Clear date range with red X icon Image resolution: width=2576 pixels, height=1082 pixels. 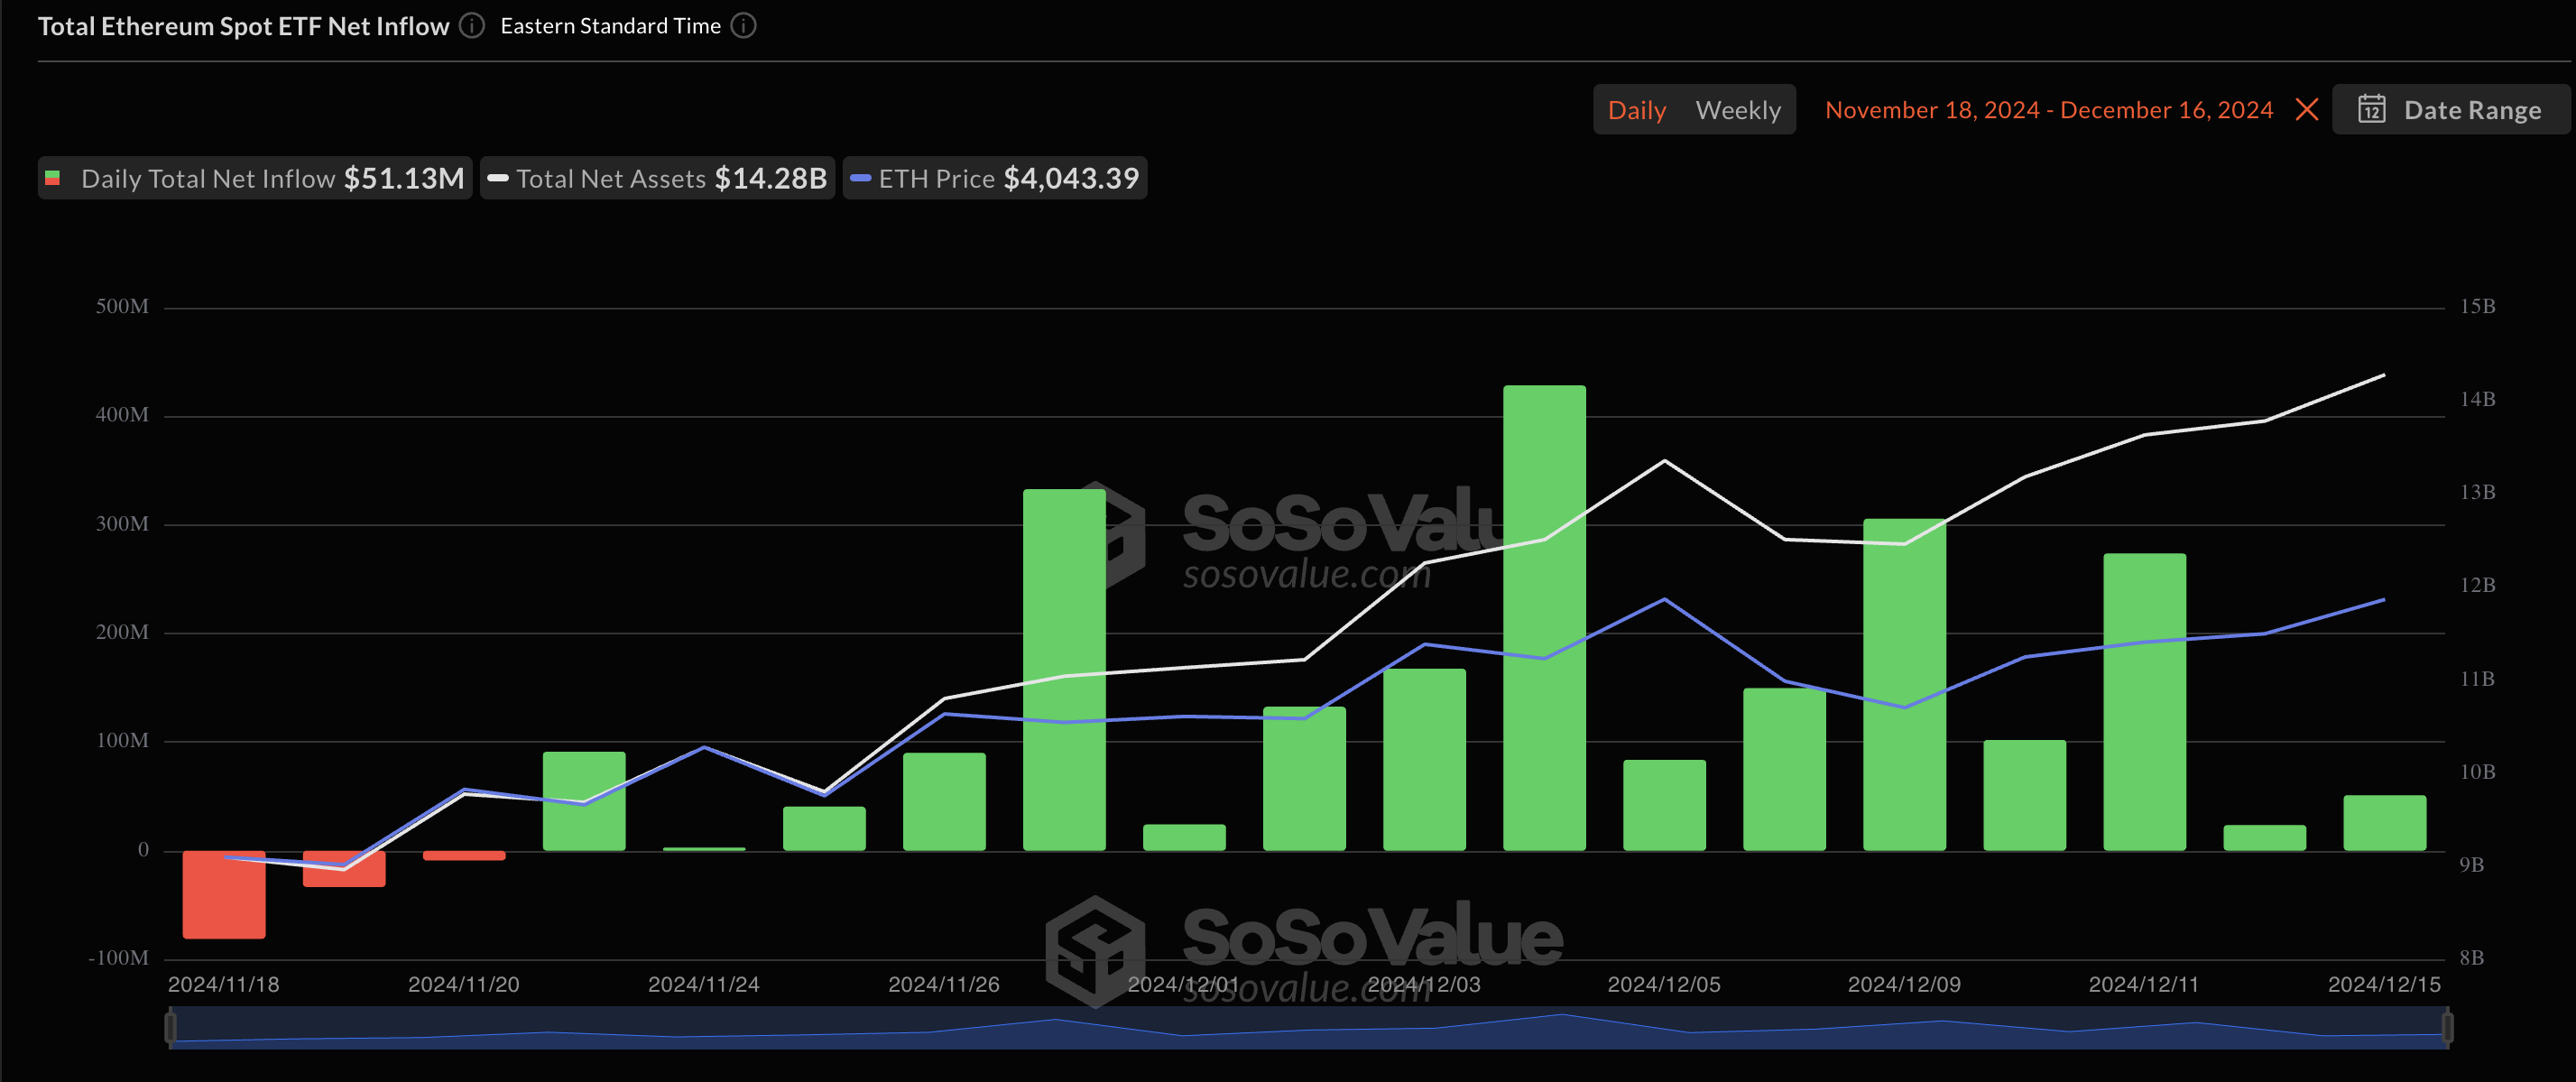(2306, 110)
